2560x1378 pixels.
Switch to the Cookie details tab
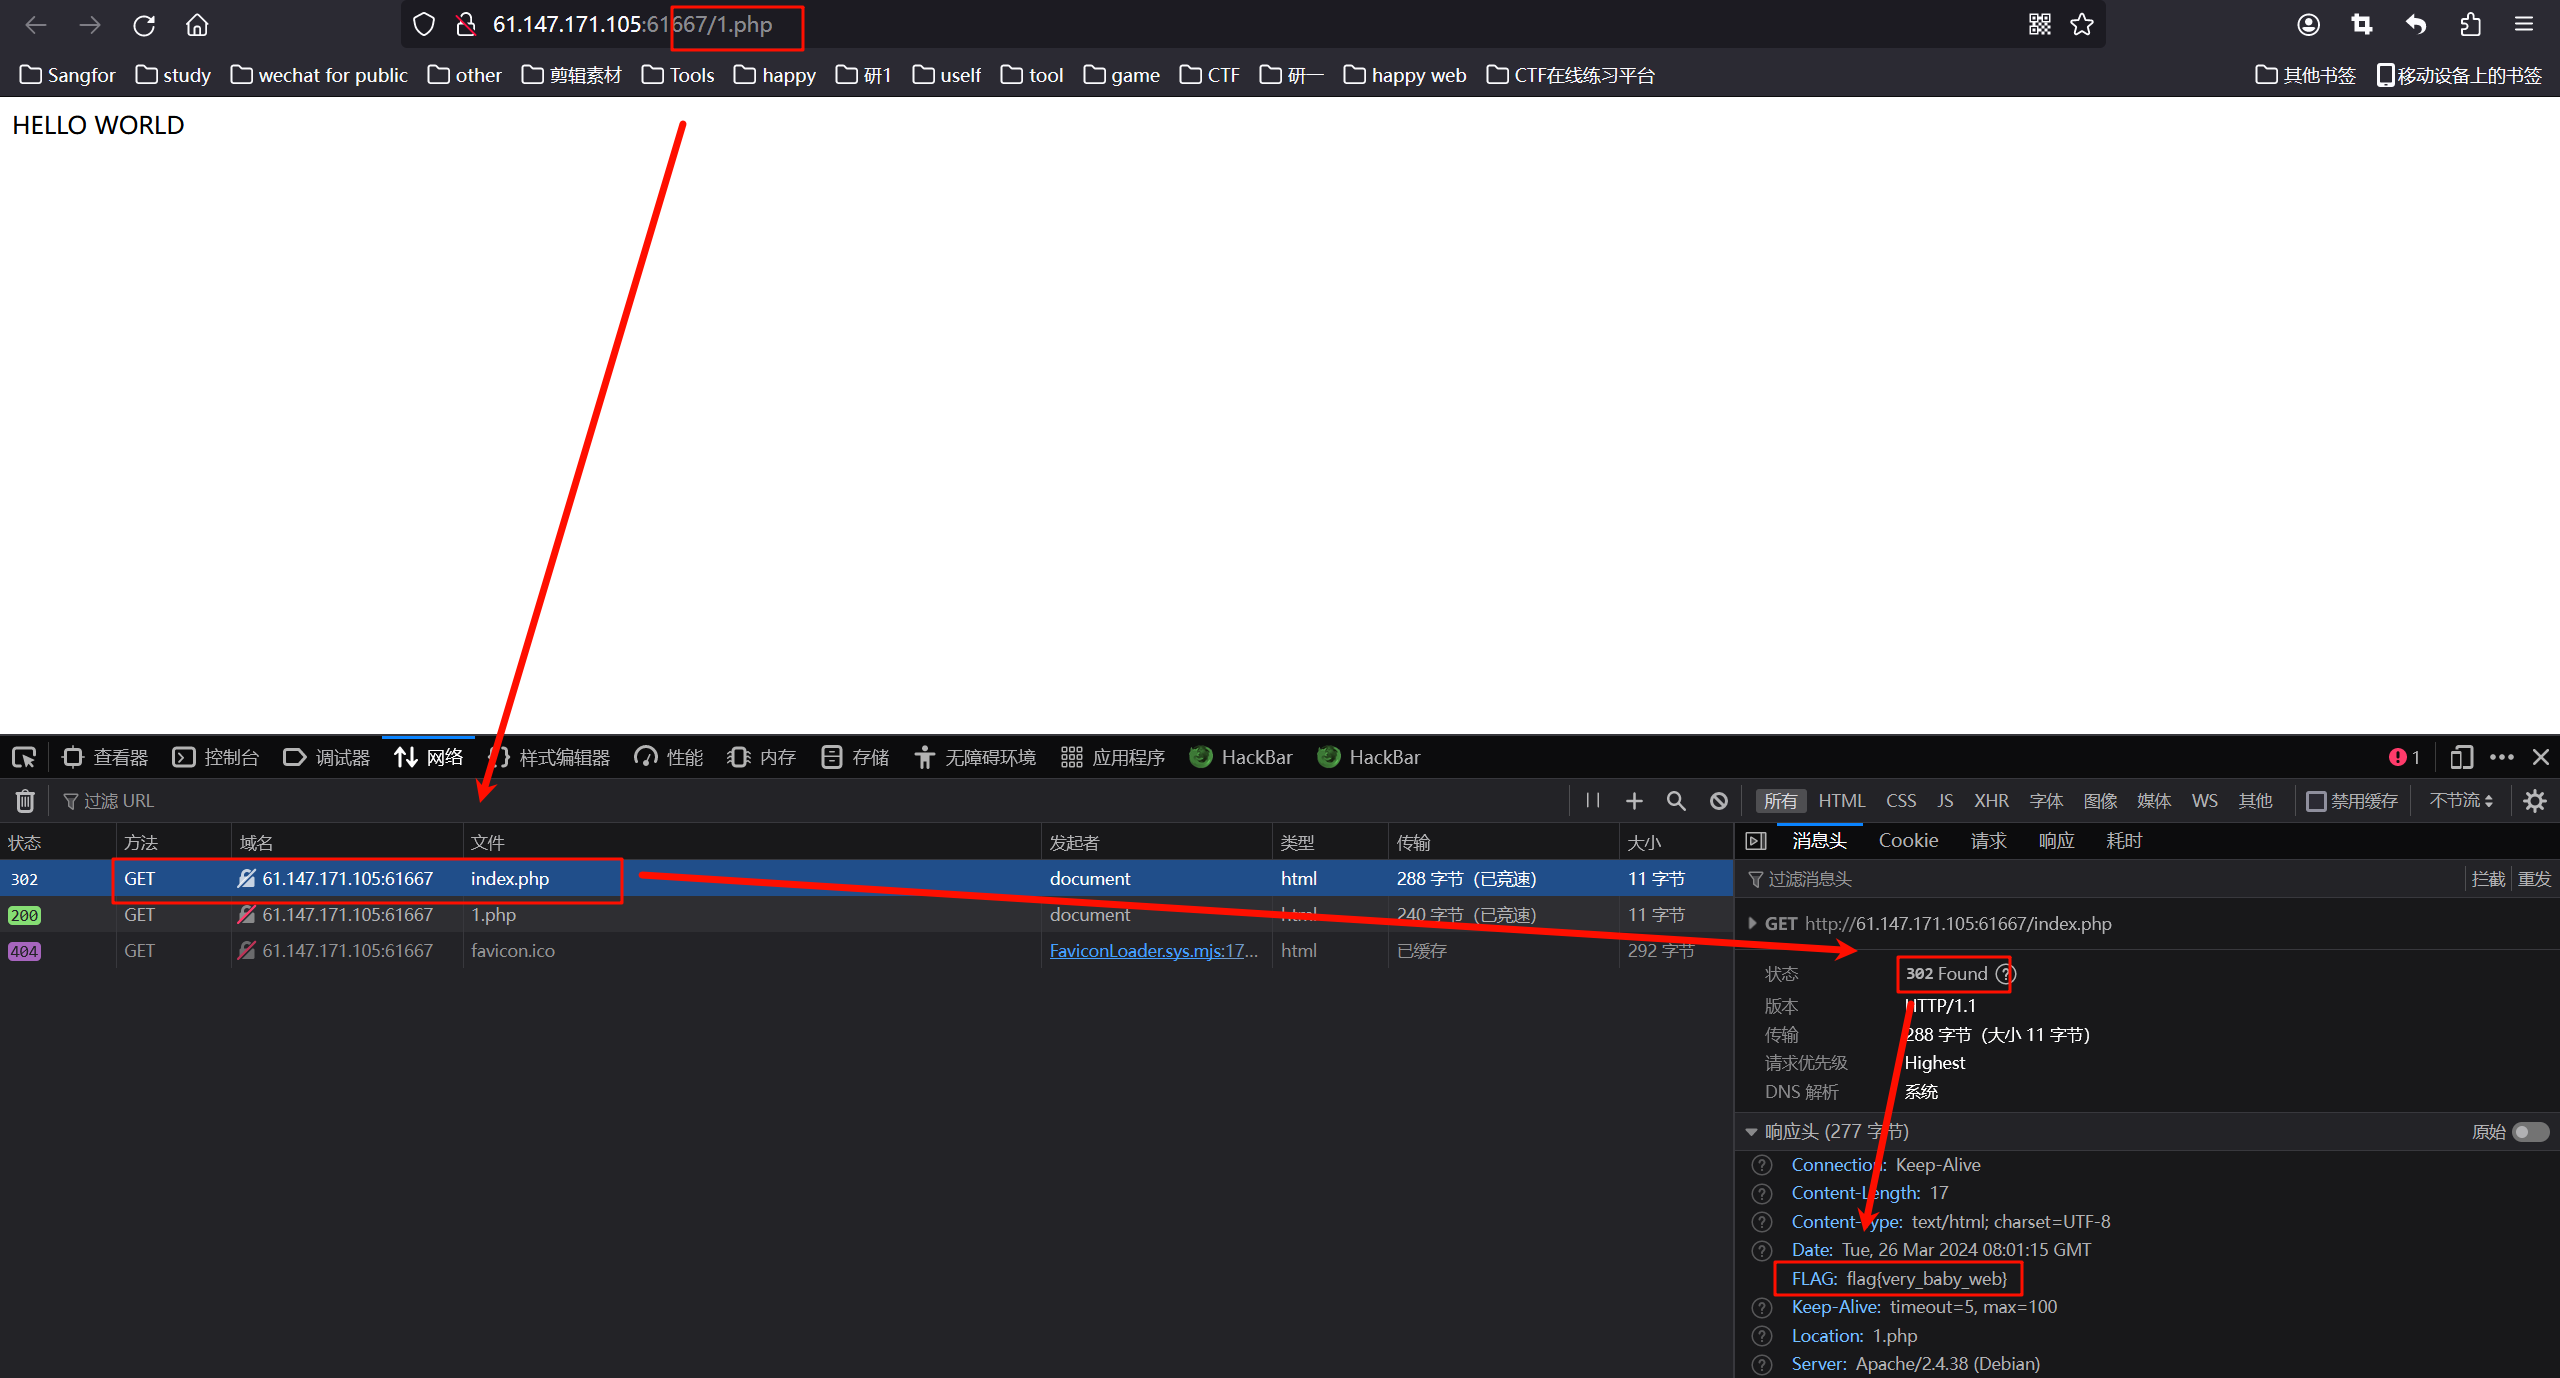pyautogui.click(x=1908, y=841)
